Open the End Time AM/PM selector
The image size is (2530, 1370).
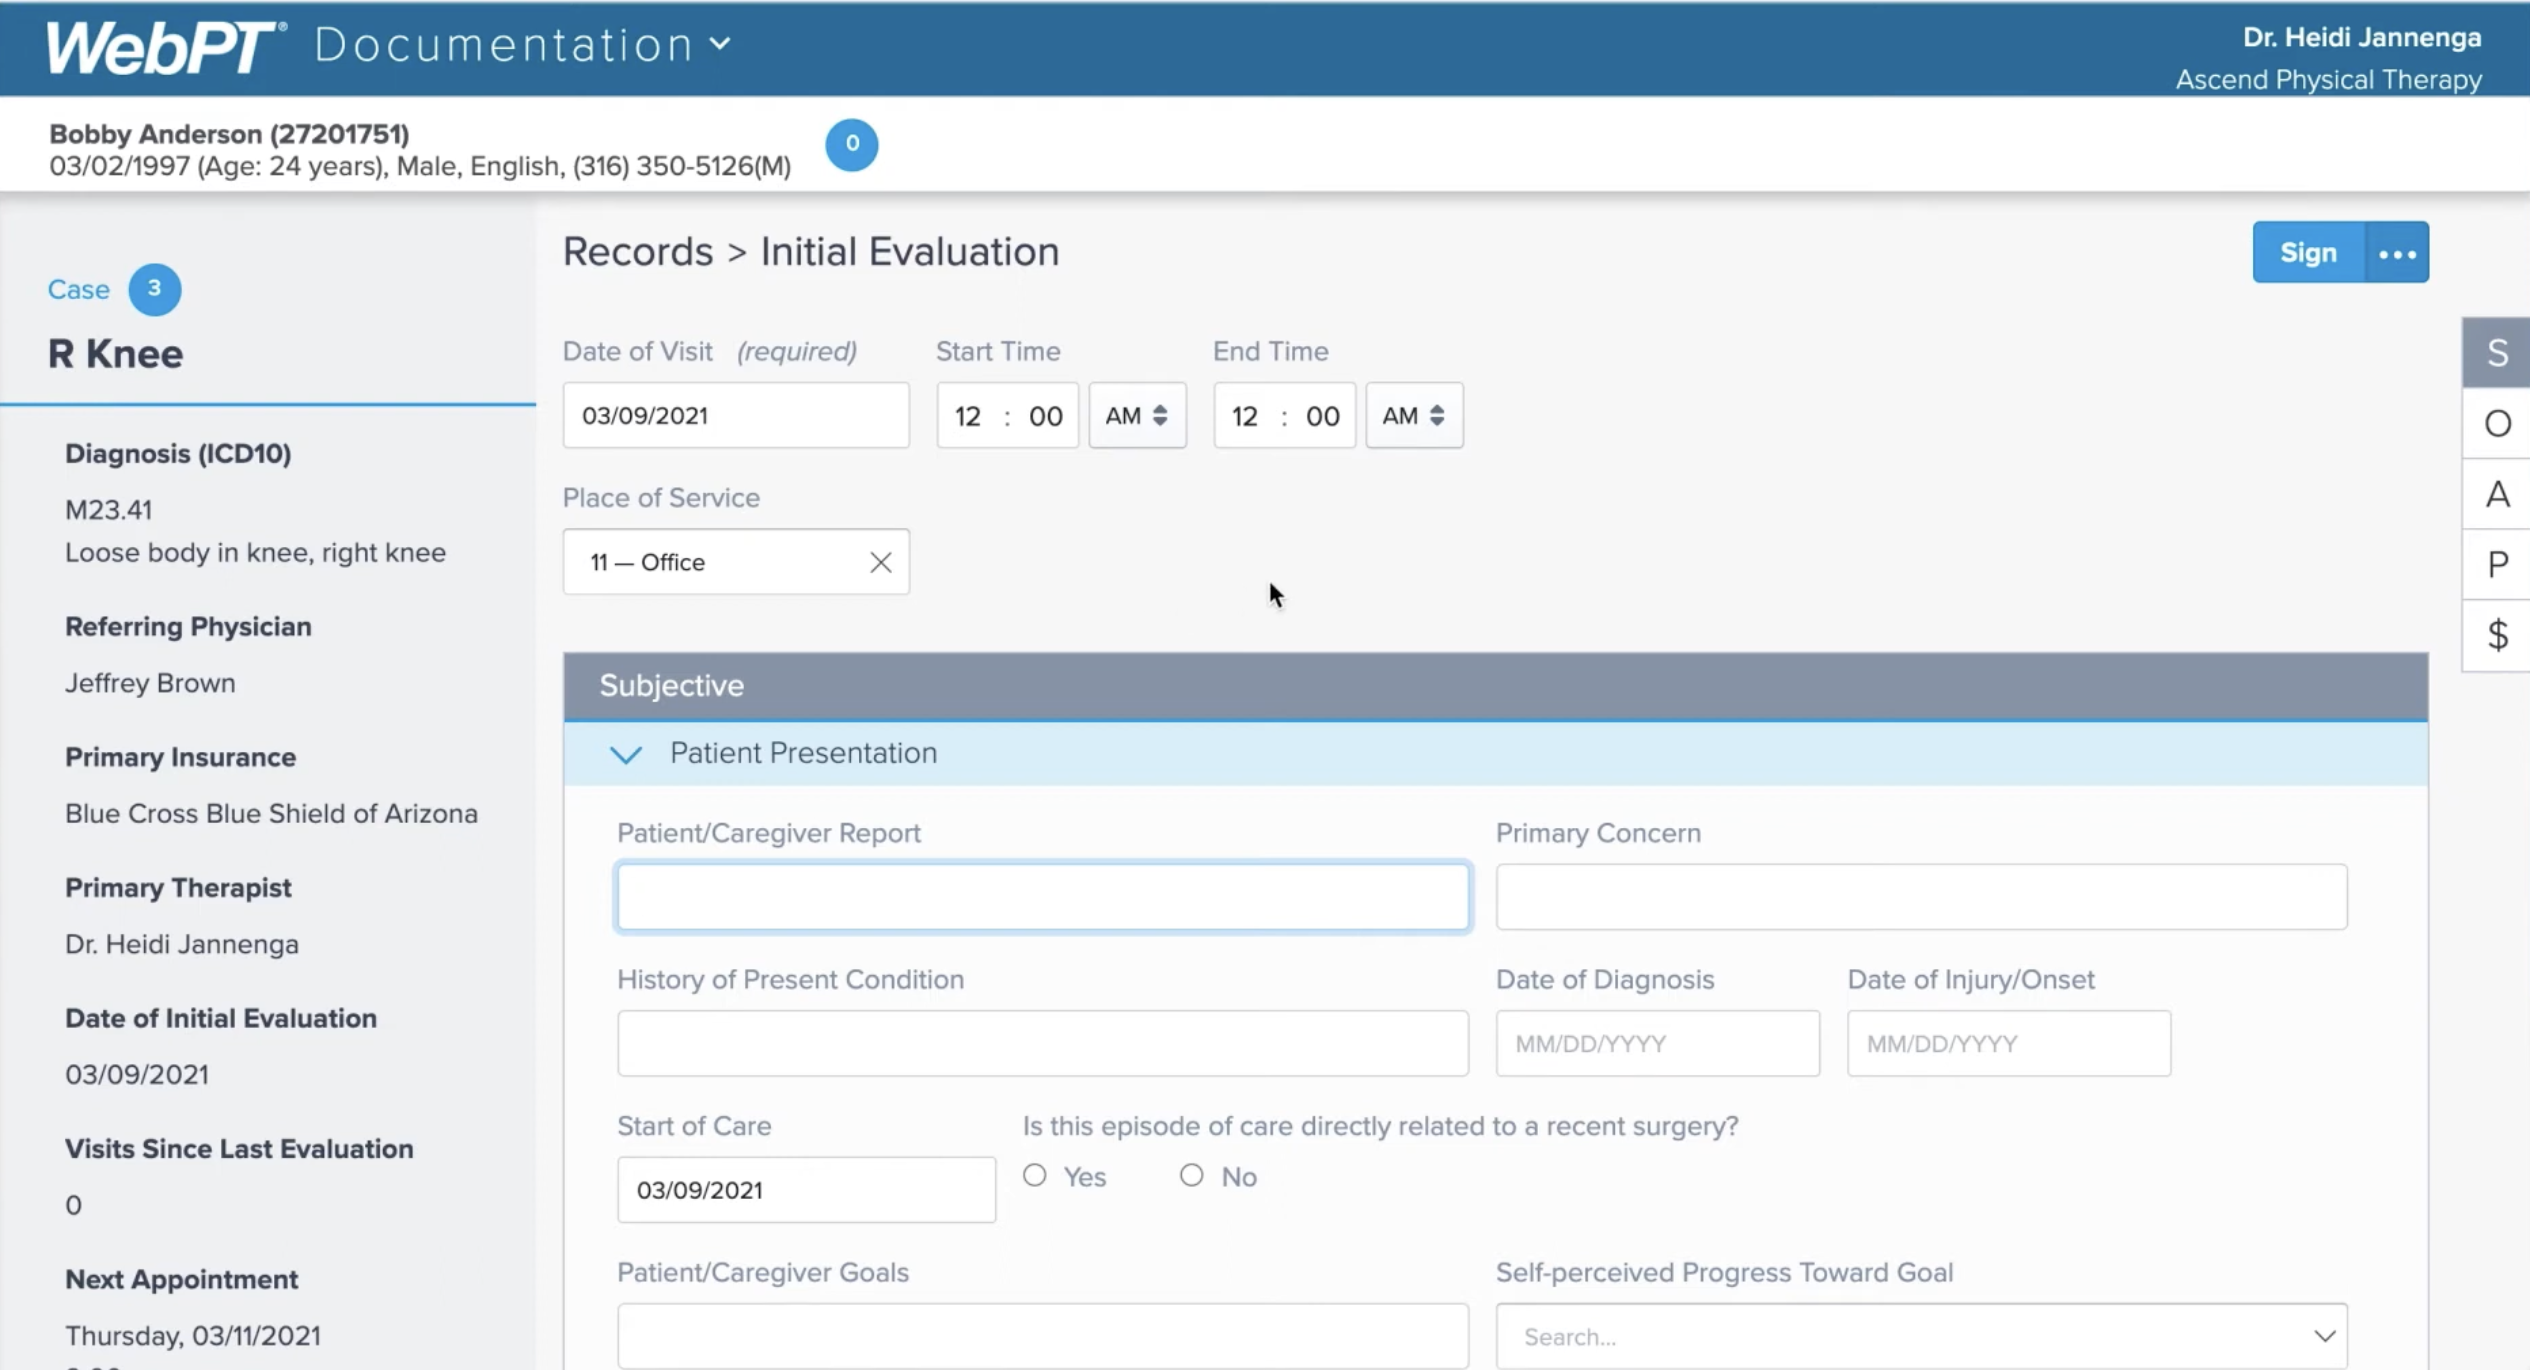[1414, 415]
